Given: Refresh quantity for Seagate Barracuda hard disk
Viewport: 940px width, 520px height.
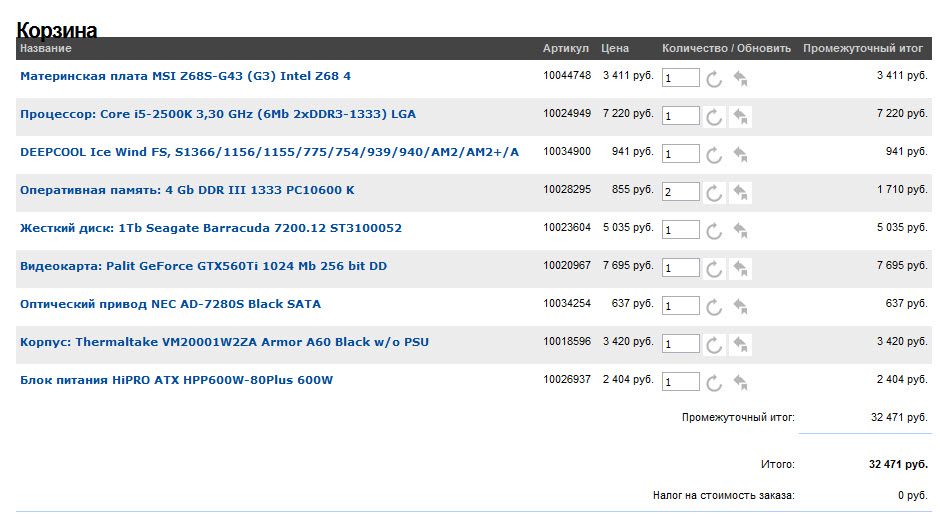Looking at the screenshot, I should [x=713, y=230].
